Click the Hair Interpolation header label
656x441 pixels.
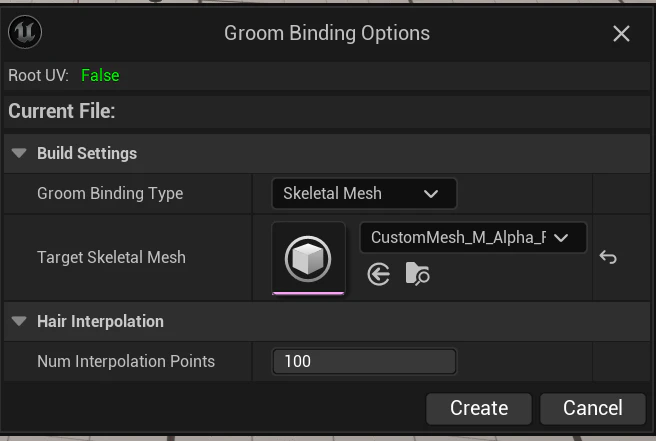[100, 321]
